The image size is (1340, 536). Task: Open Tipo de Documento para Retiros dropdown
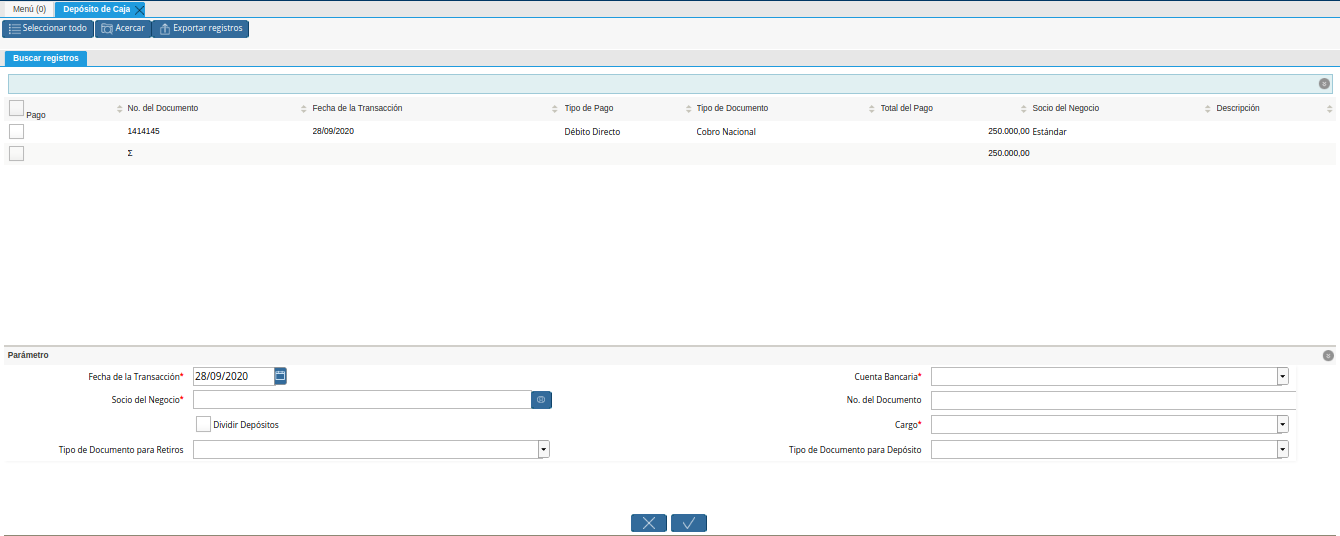(x=544, y=450)
